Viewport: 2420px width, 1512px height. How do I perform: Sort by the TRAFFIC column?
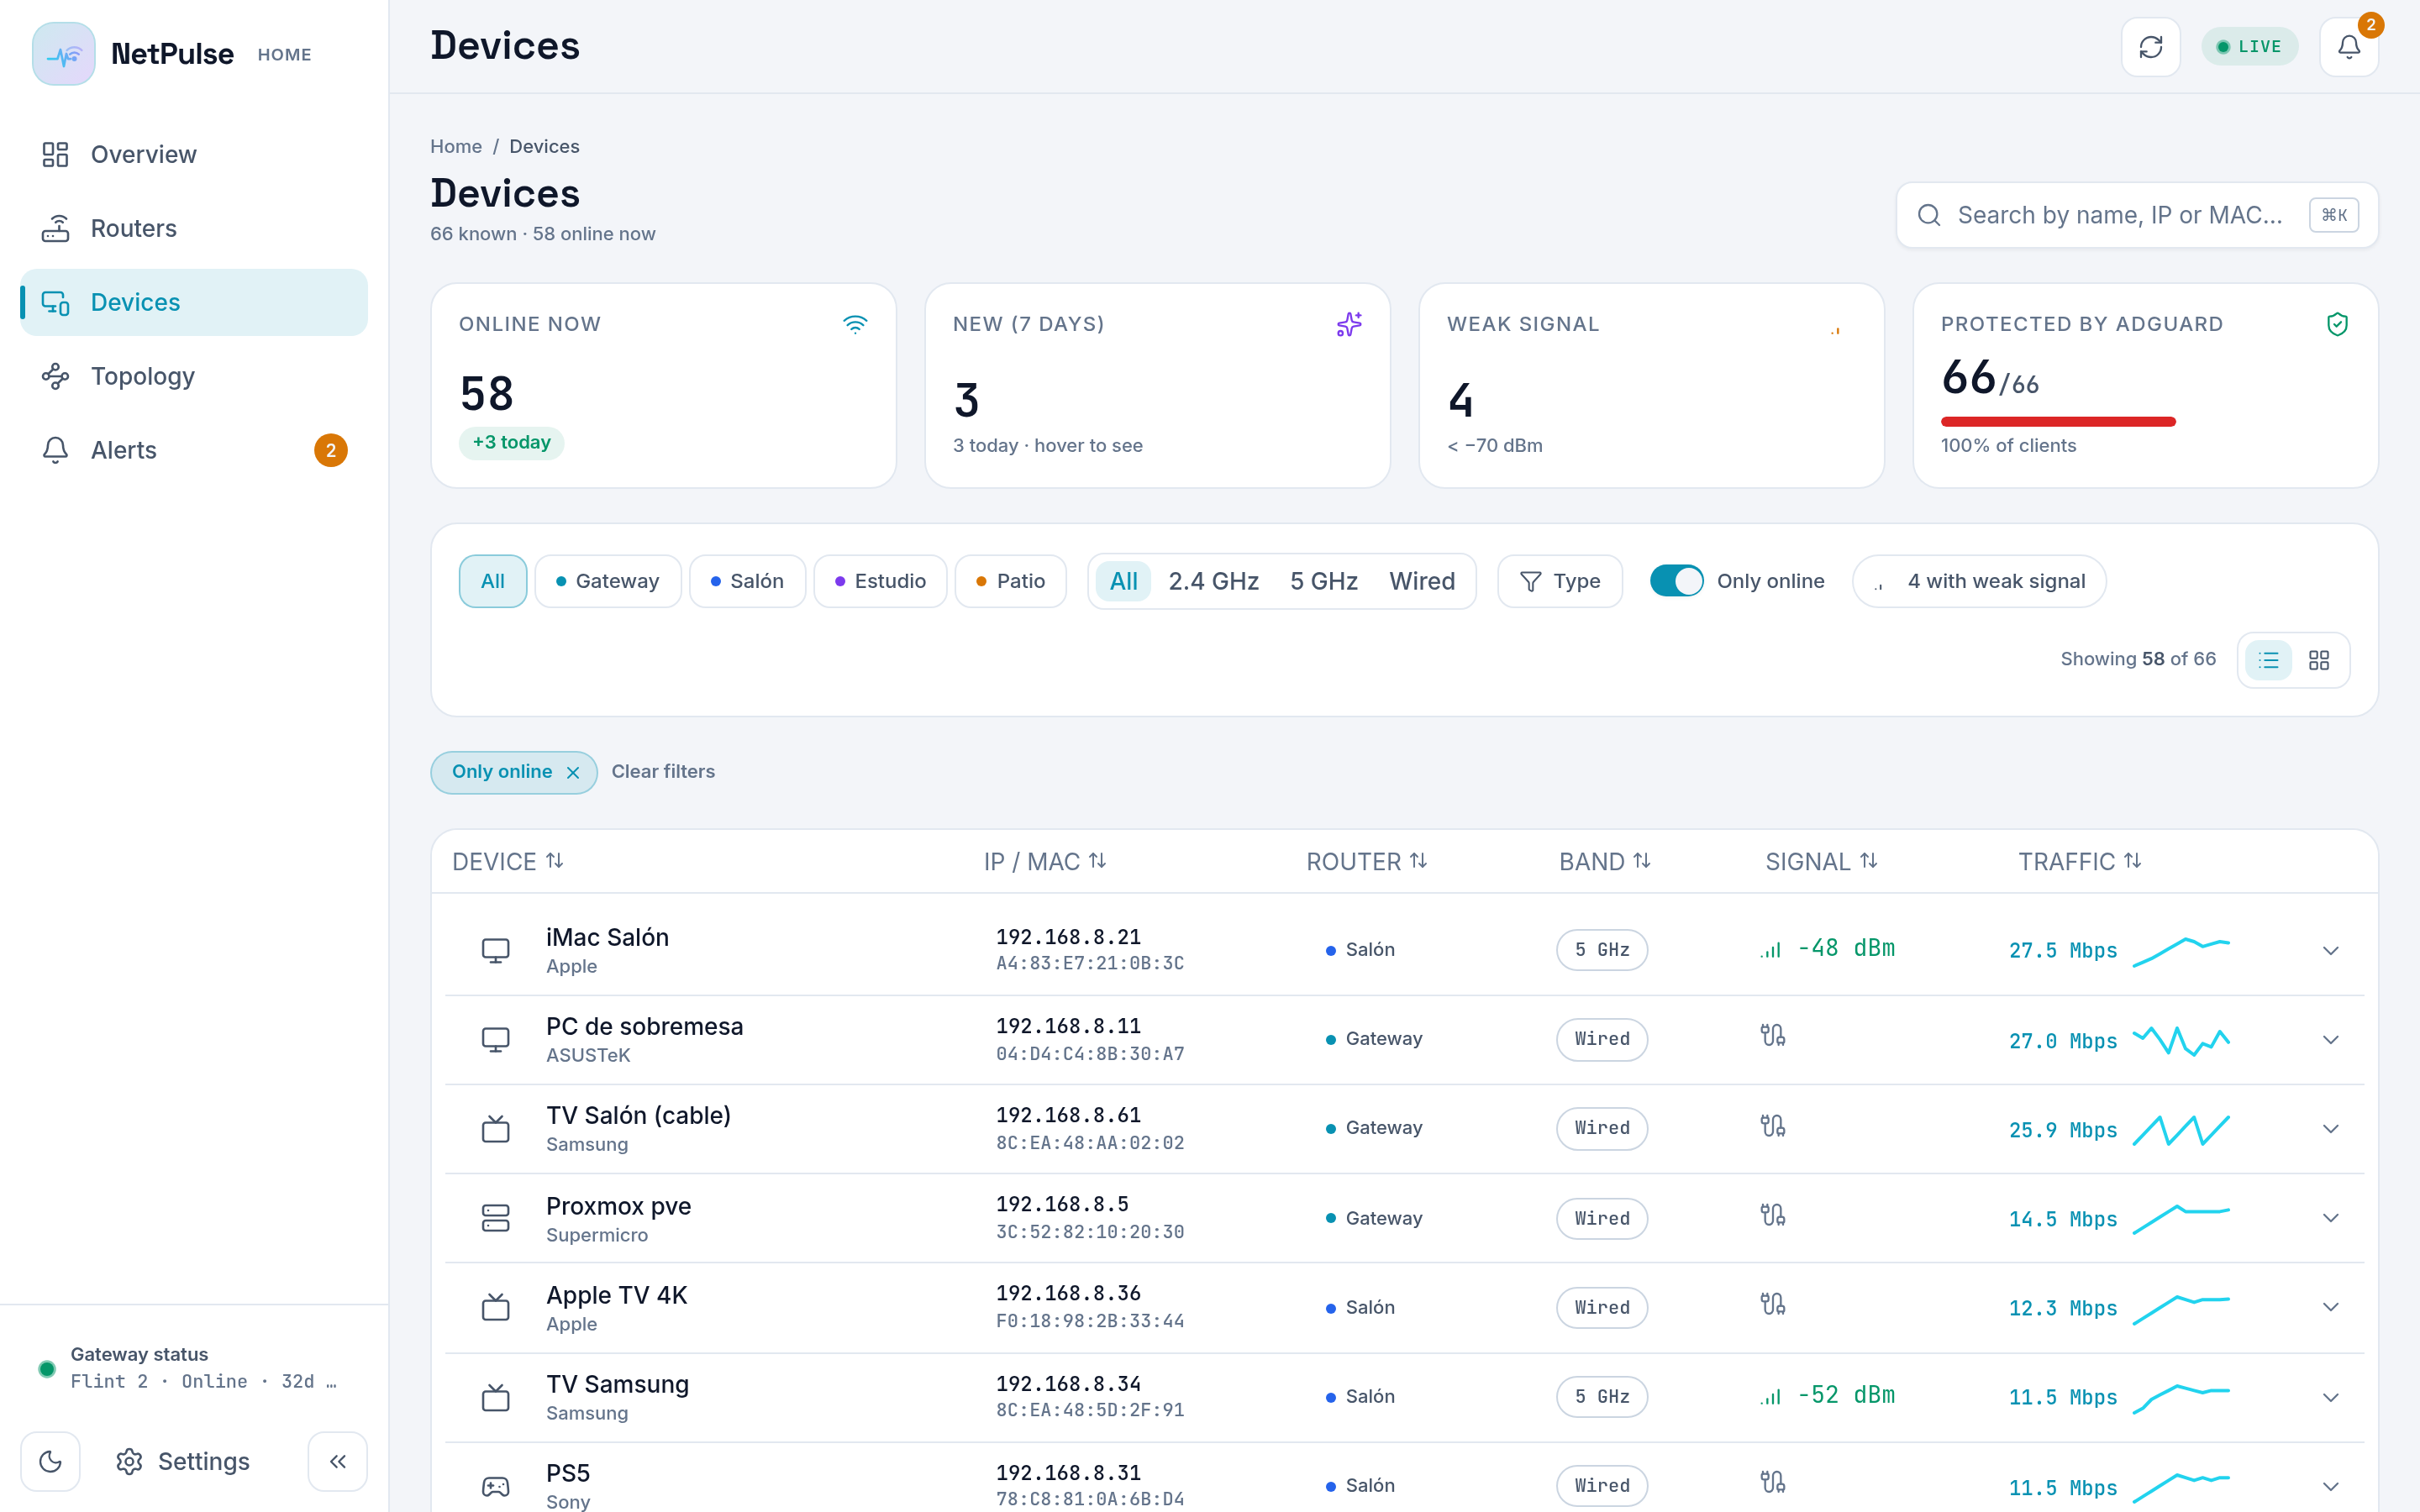pos(2079,862)
